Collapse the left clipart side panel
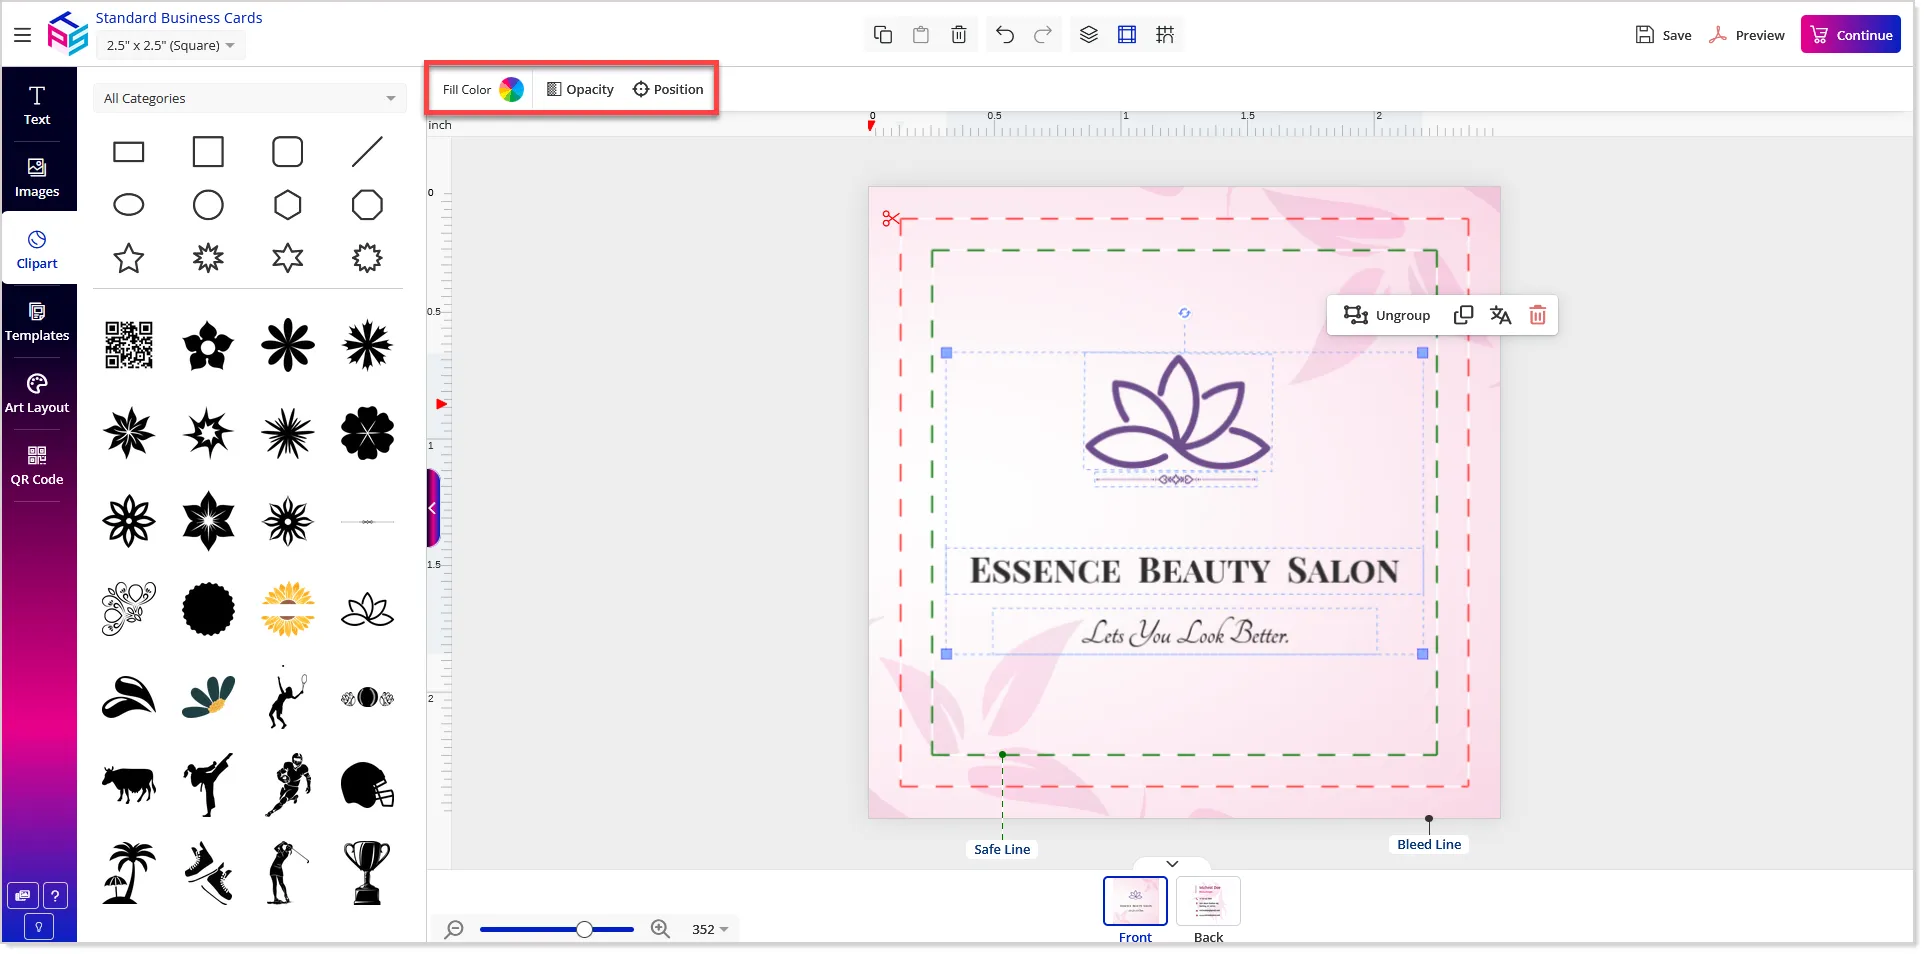The width and height of the screenshot is (1925, 954). click(433, 508)
